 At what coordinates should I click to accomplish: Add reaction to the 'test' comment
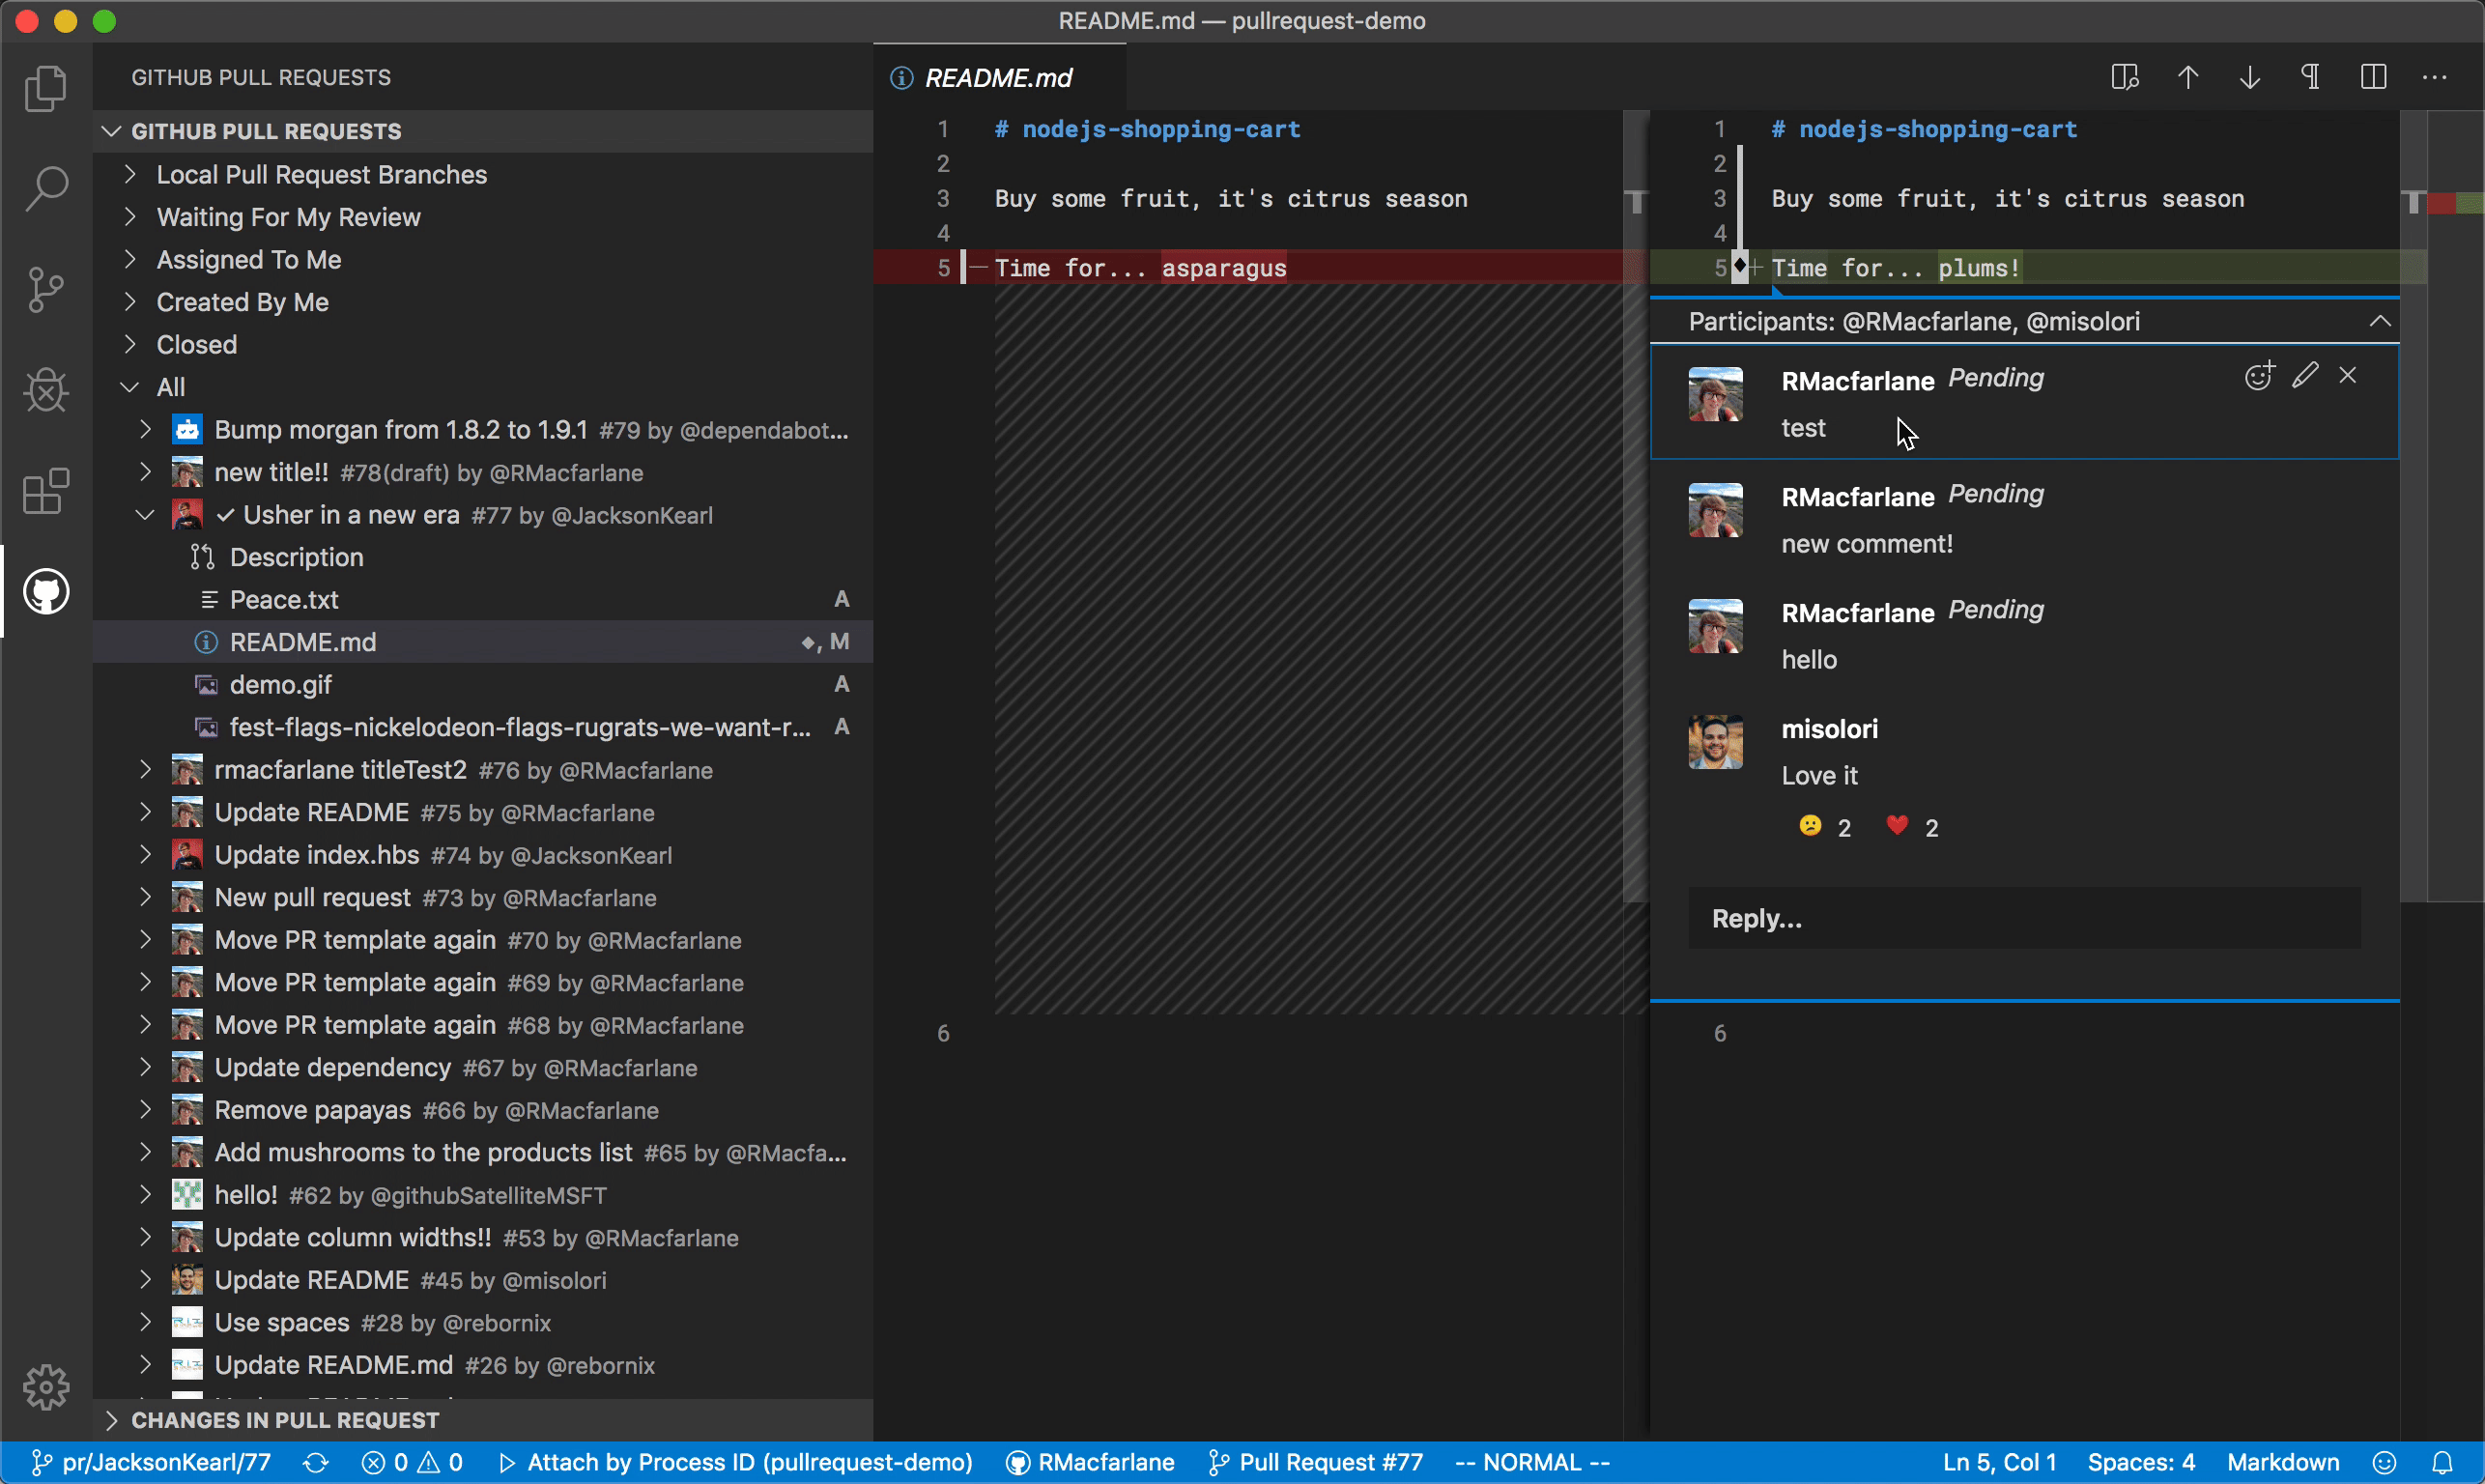(2259, 376)
